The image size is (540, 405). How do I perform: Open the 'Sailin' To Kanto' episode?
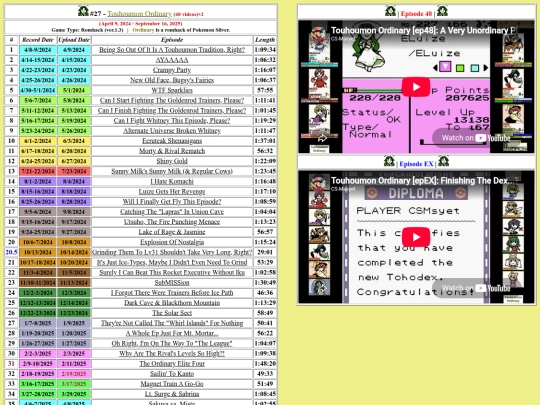point(172,374)
